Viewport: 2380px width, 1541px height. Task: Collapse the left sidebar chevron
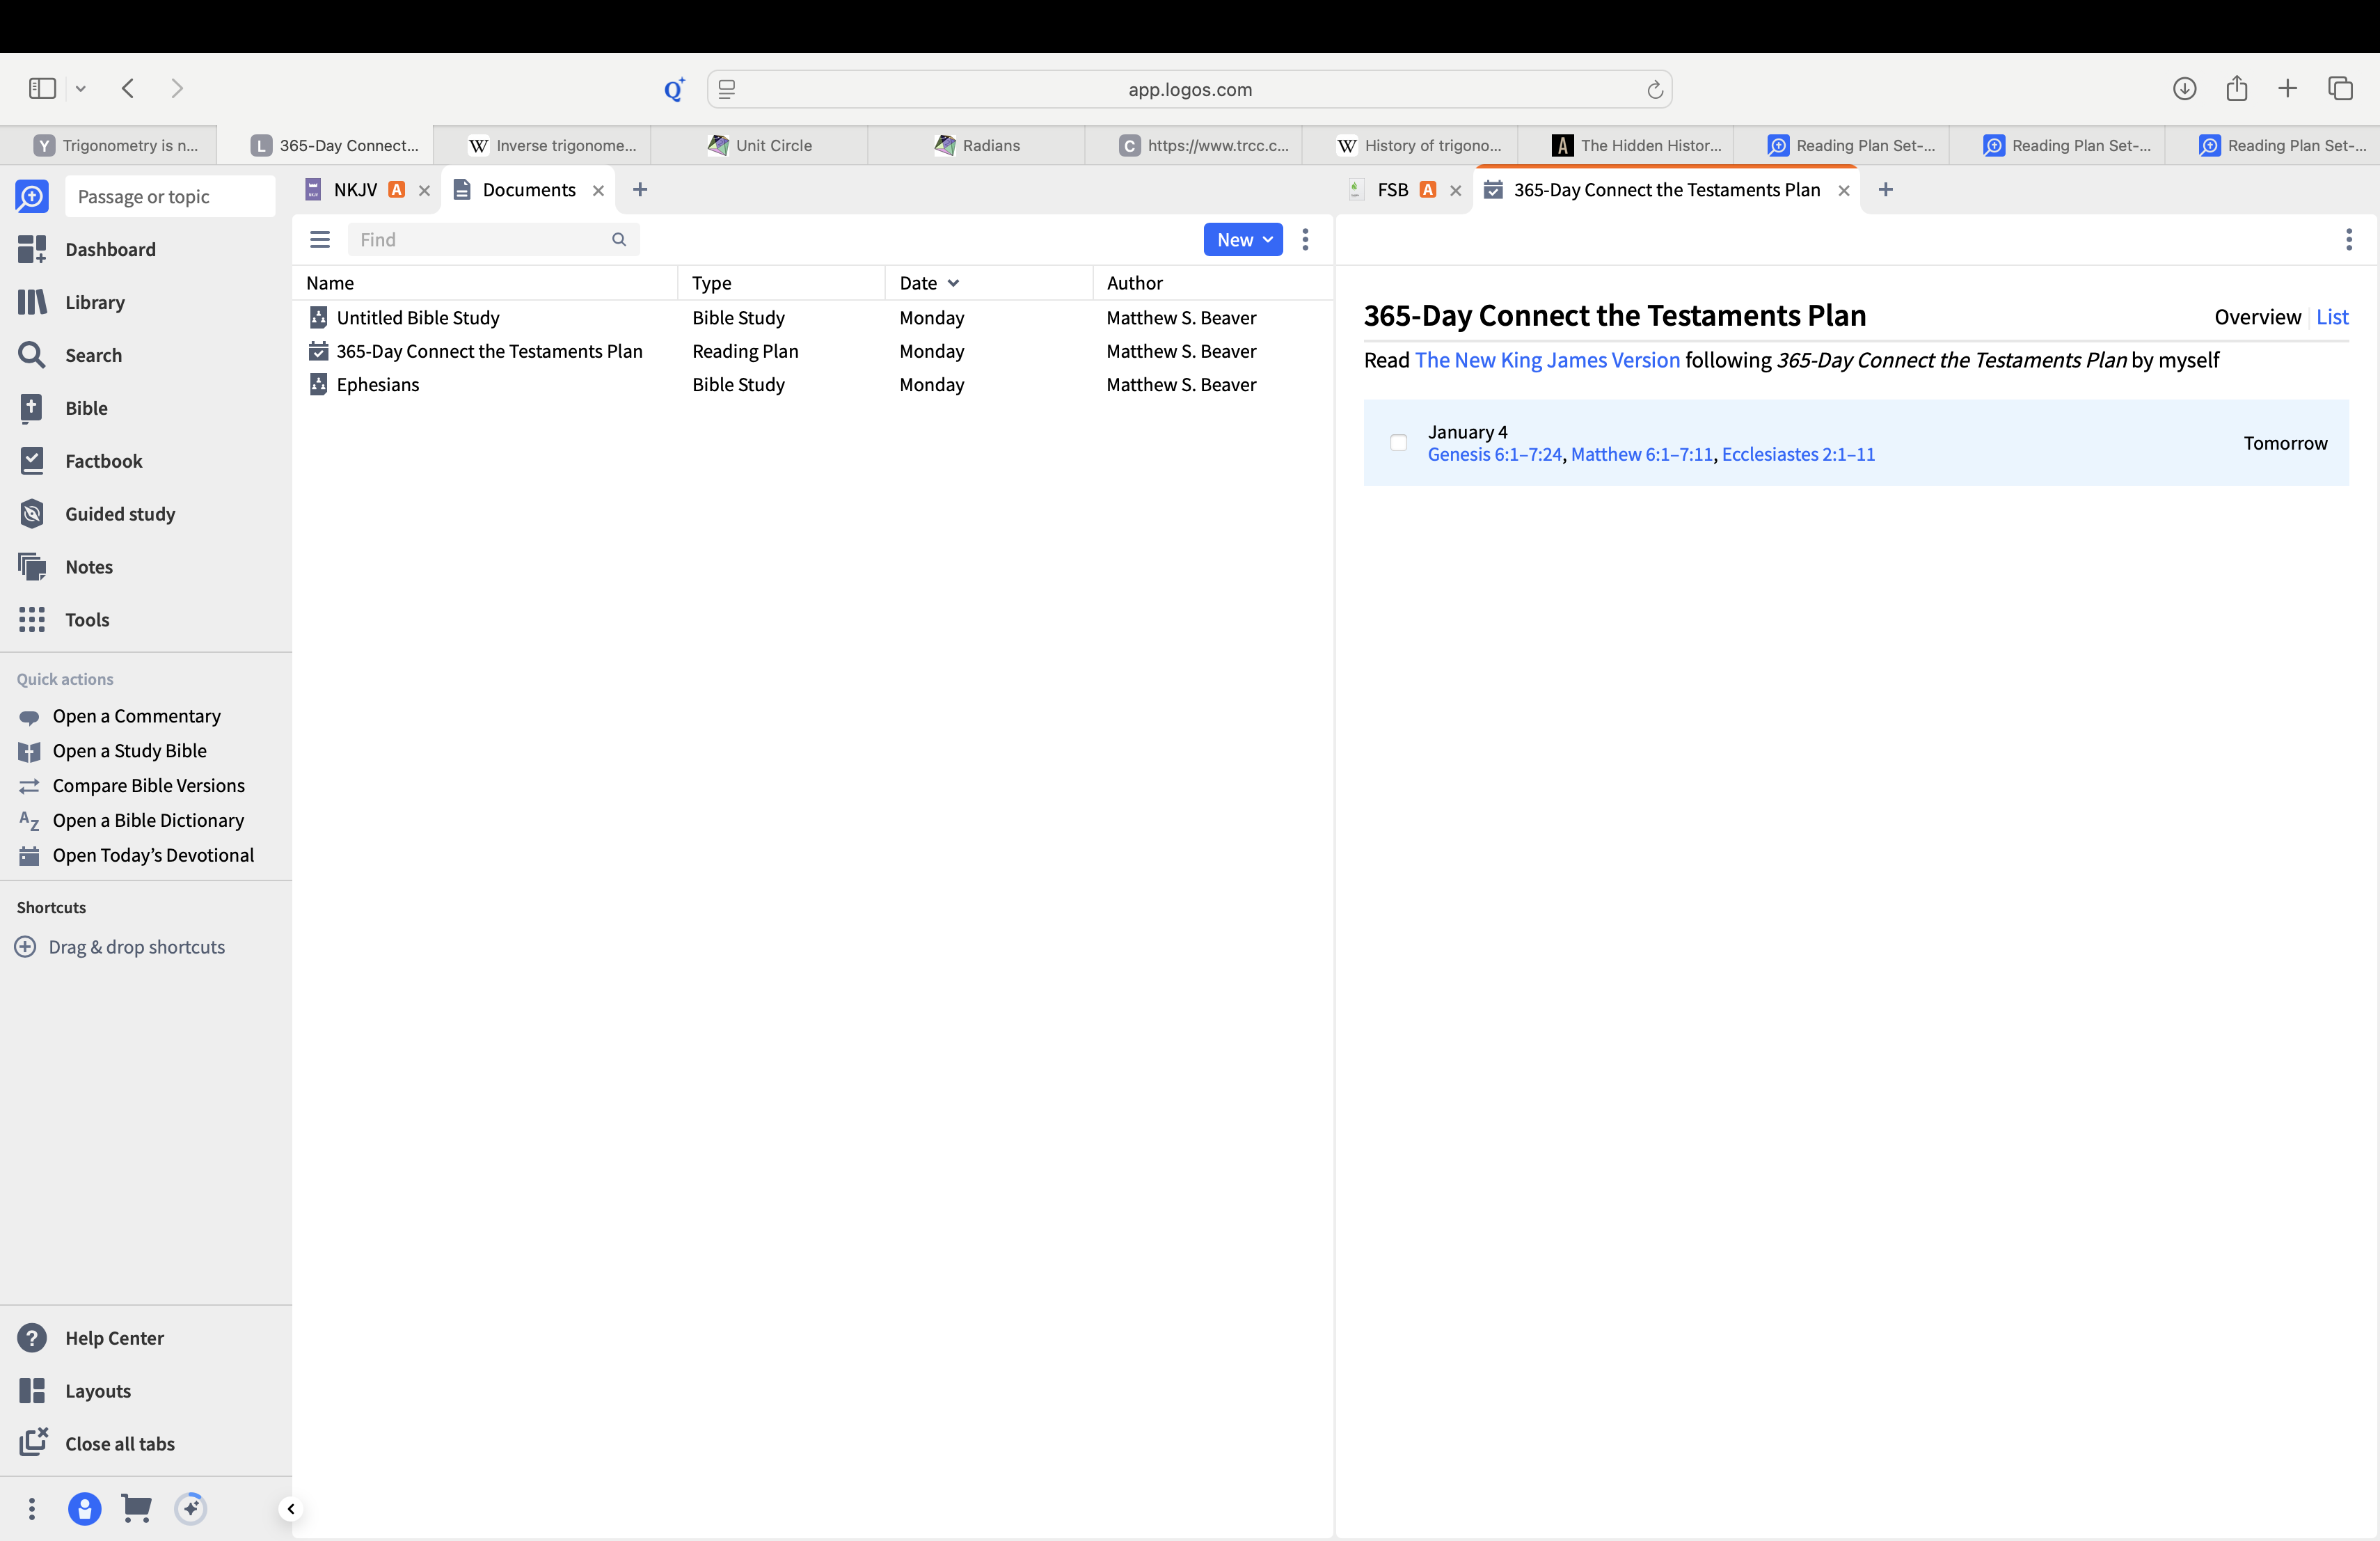291,1509
